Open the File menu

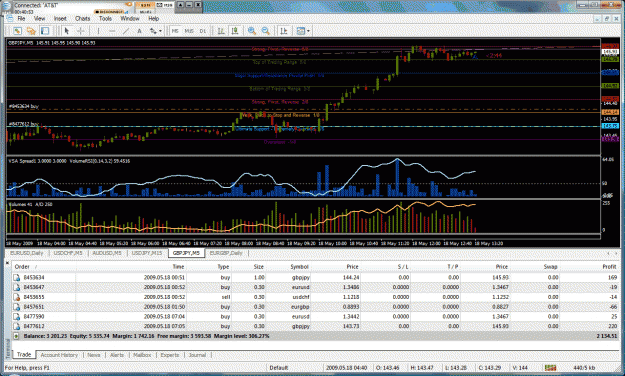click(21, 18)
